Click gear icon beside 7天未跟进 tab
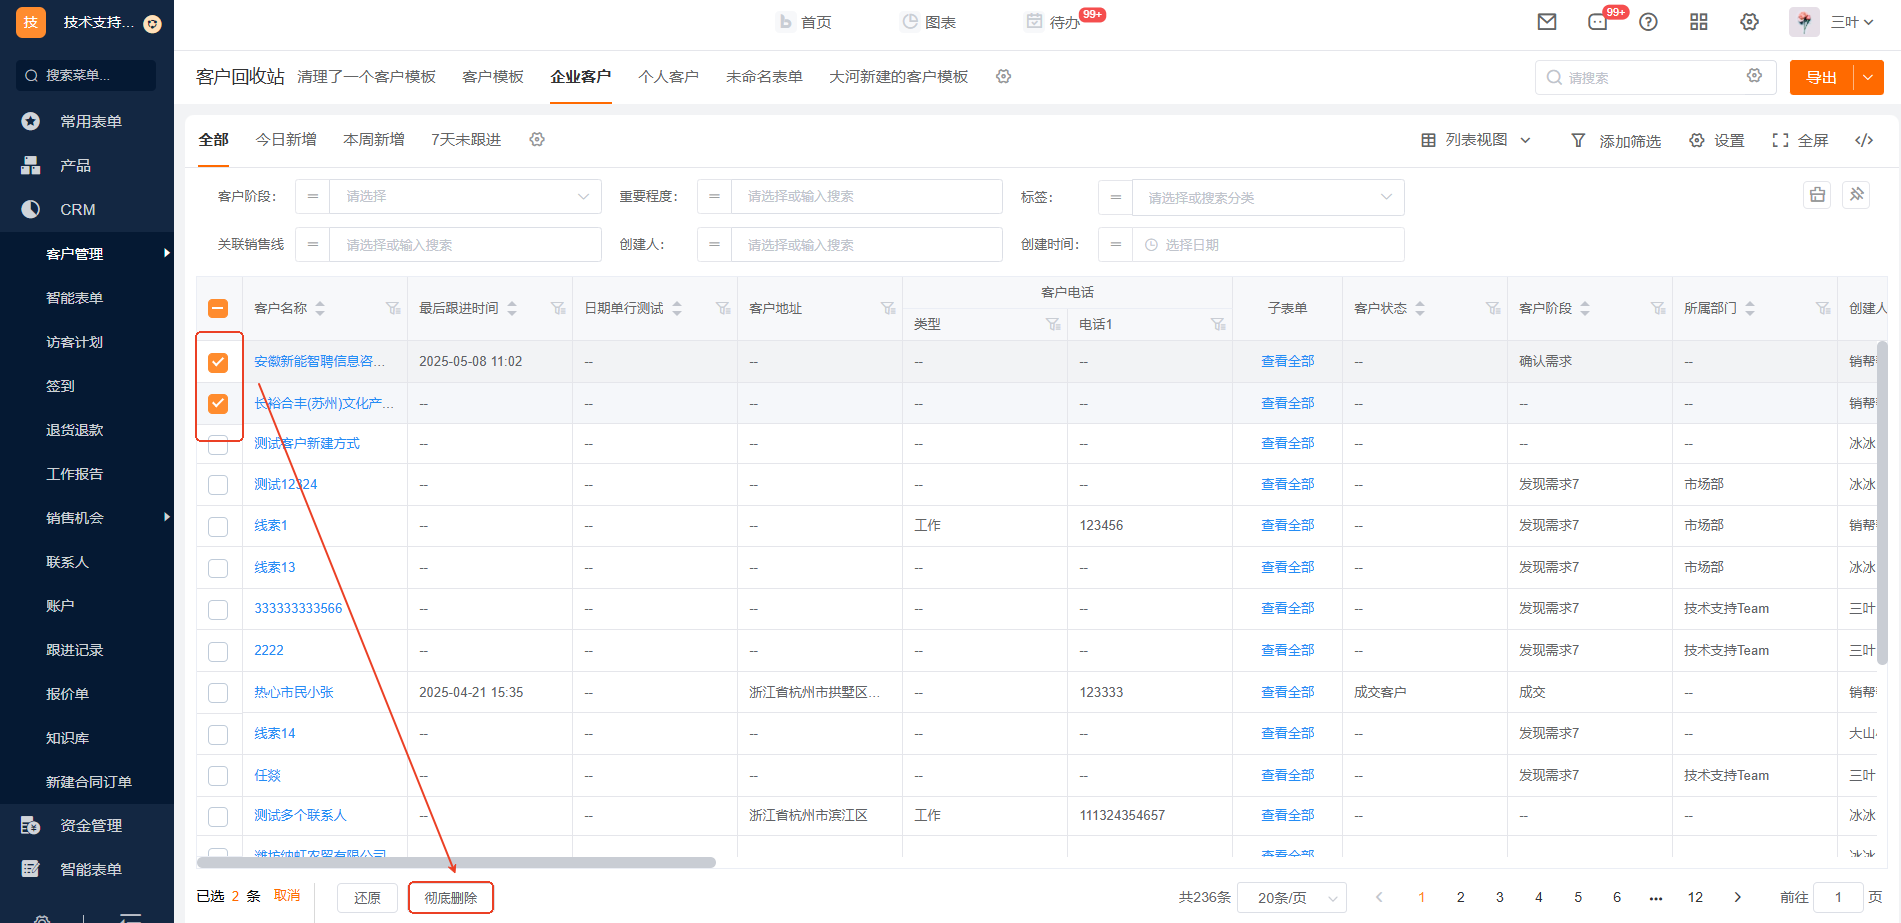This screenshot has width=1901, height=923. click(x=537, y=140)
